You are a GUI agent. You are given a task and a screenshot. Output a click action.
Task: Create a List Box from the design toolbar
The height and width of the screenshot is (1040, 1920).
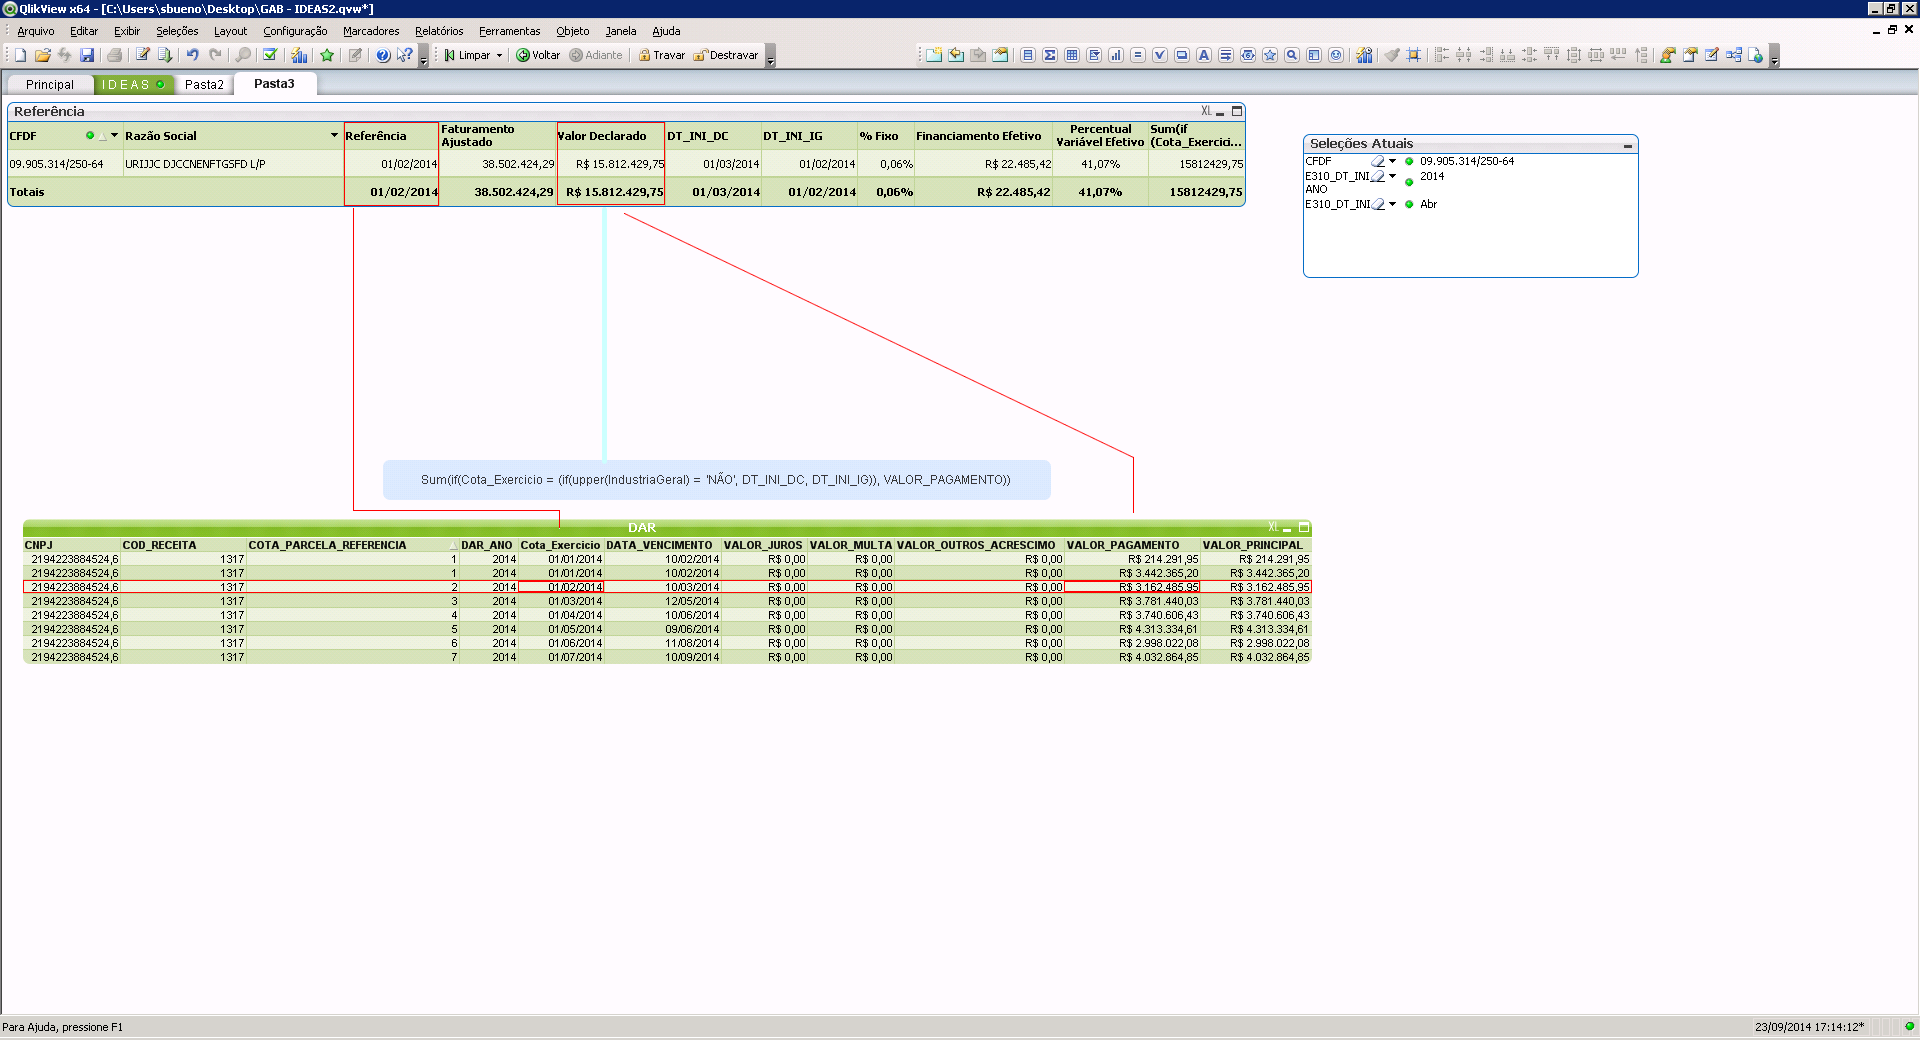click(1028, 55)
